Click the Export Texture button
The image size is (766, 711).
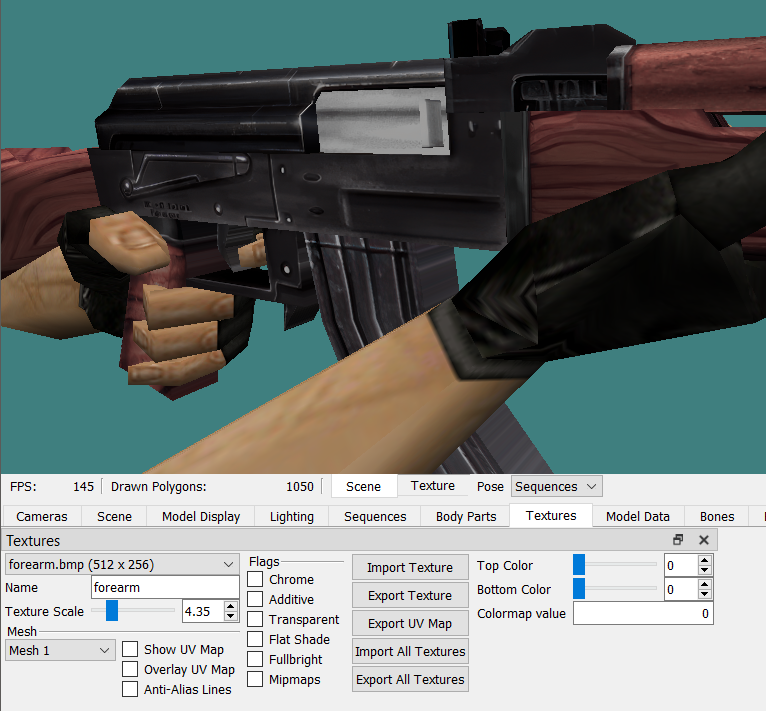(x=410, y=595)
